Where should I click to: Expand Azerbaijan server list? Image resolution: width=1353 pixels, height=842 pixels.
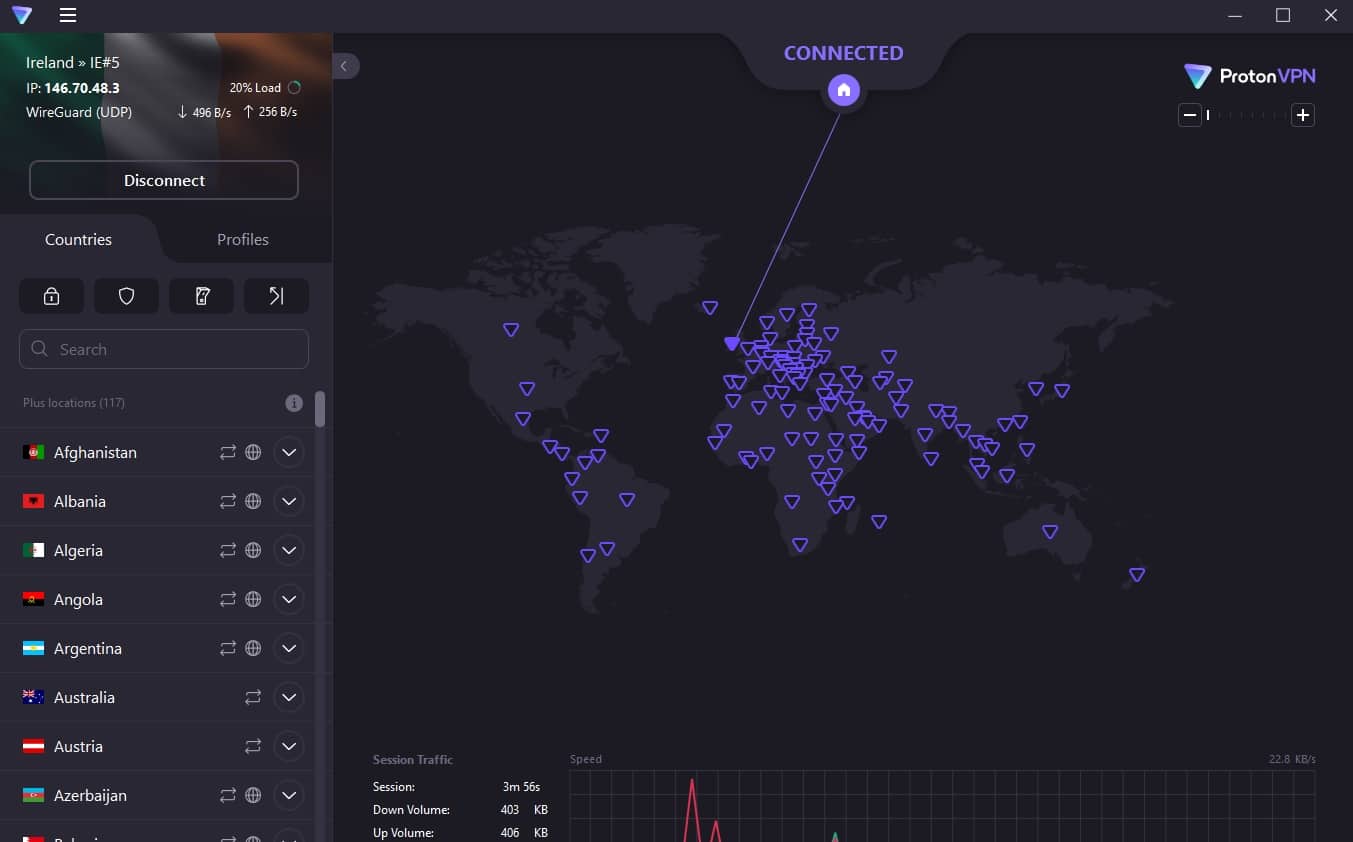click(x=289, y=795)
